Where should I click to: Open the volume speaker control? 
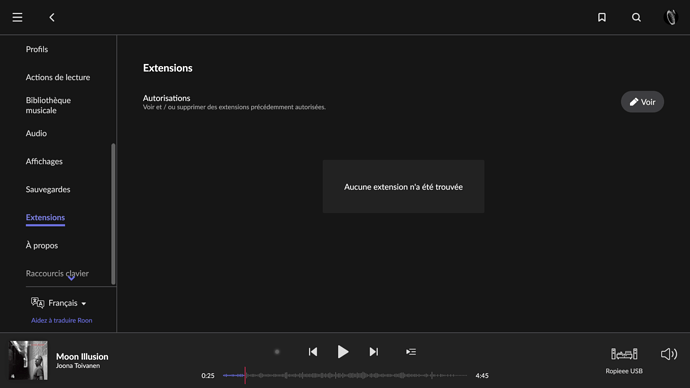[669, 354]
